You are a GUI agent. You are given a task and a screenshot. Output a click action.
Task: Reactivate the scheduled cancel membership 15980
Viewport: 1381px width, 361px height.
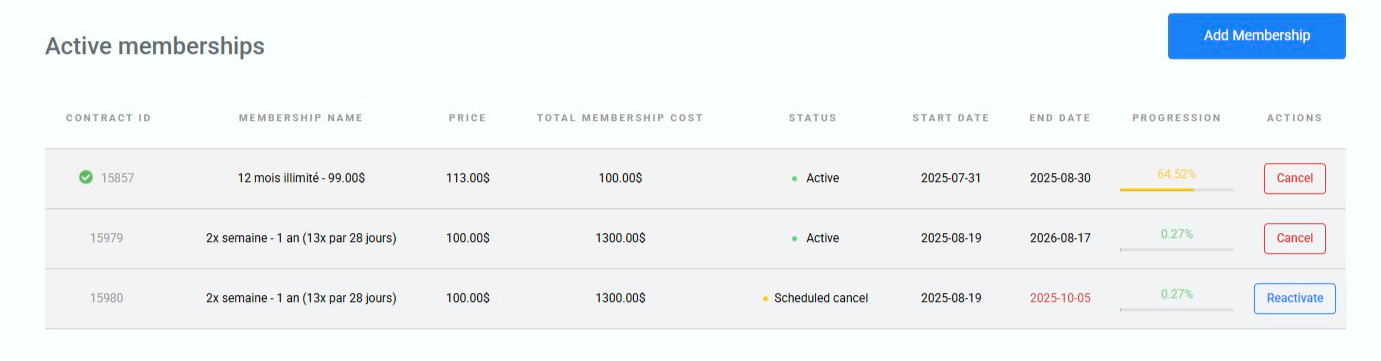1294,298
